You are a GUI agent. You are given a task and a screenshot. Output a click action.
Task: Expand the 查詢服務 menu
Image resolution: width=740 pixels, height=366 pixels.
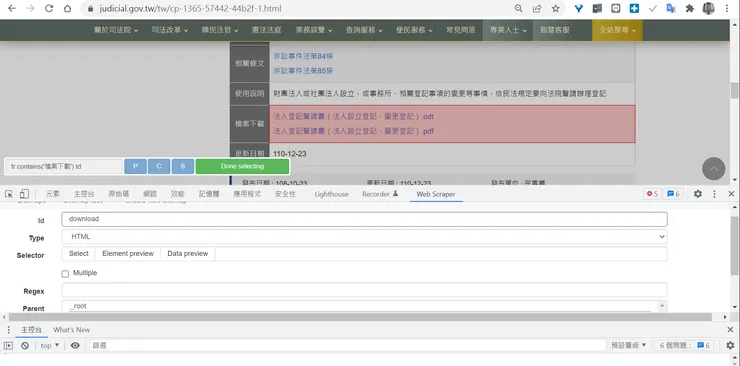[x=364, y=30]
